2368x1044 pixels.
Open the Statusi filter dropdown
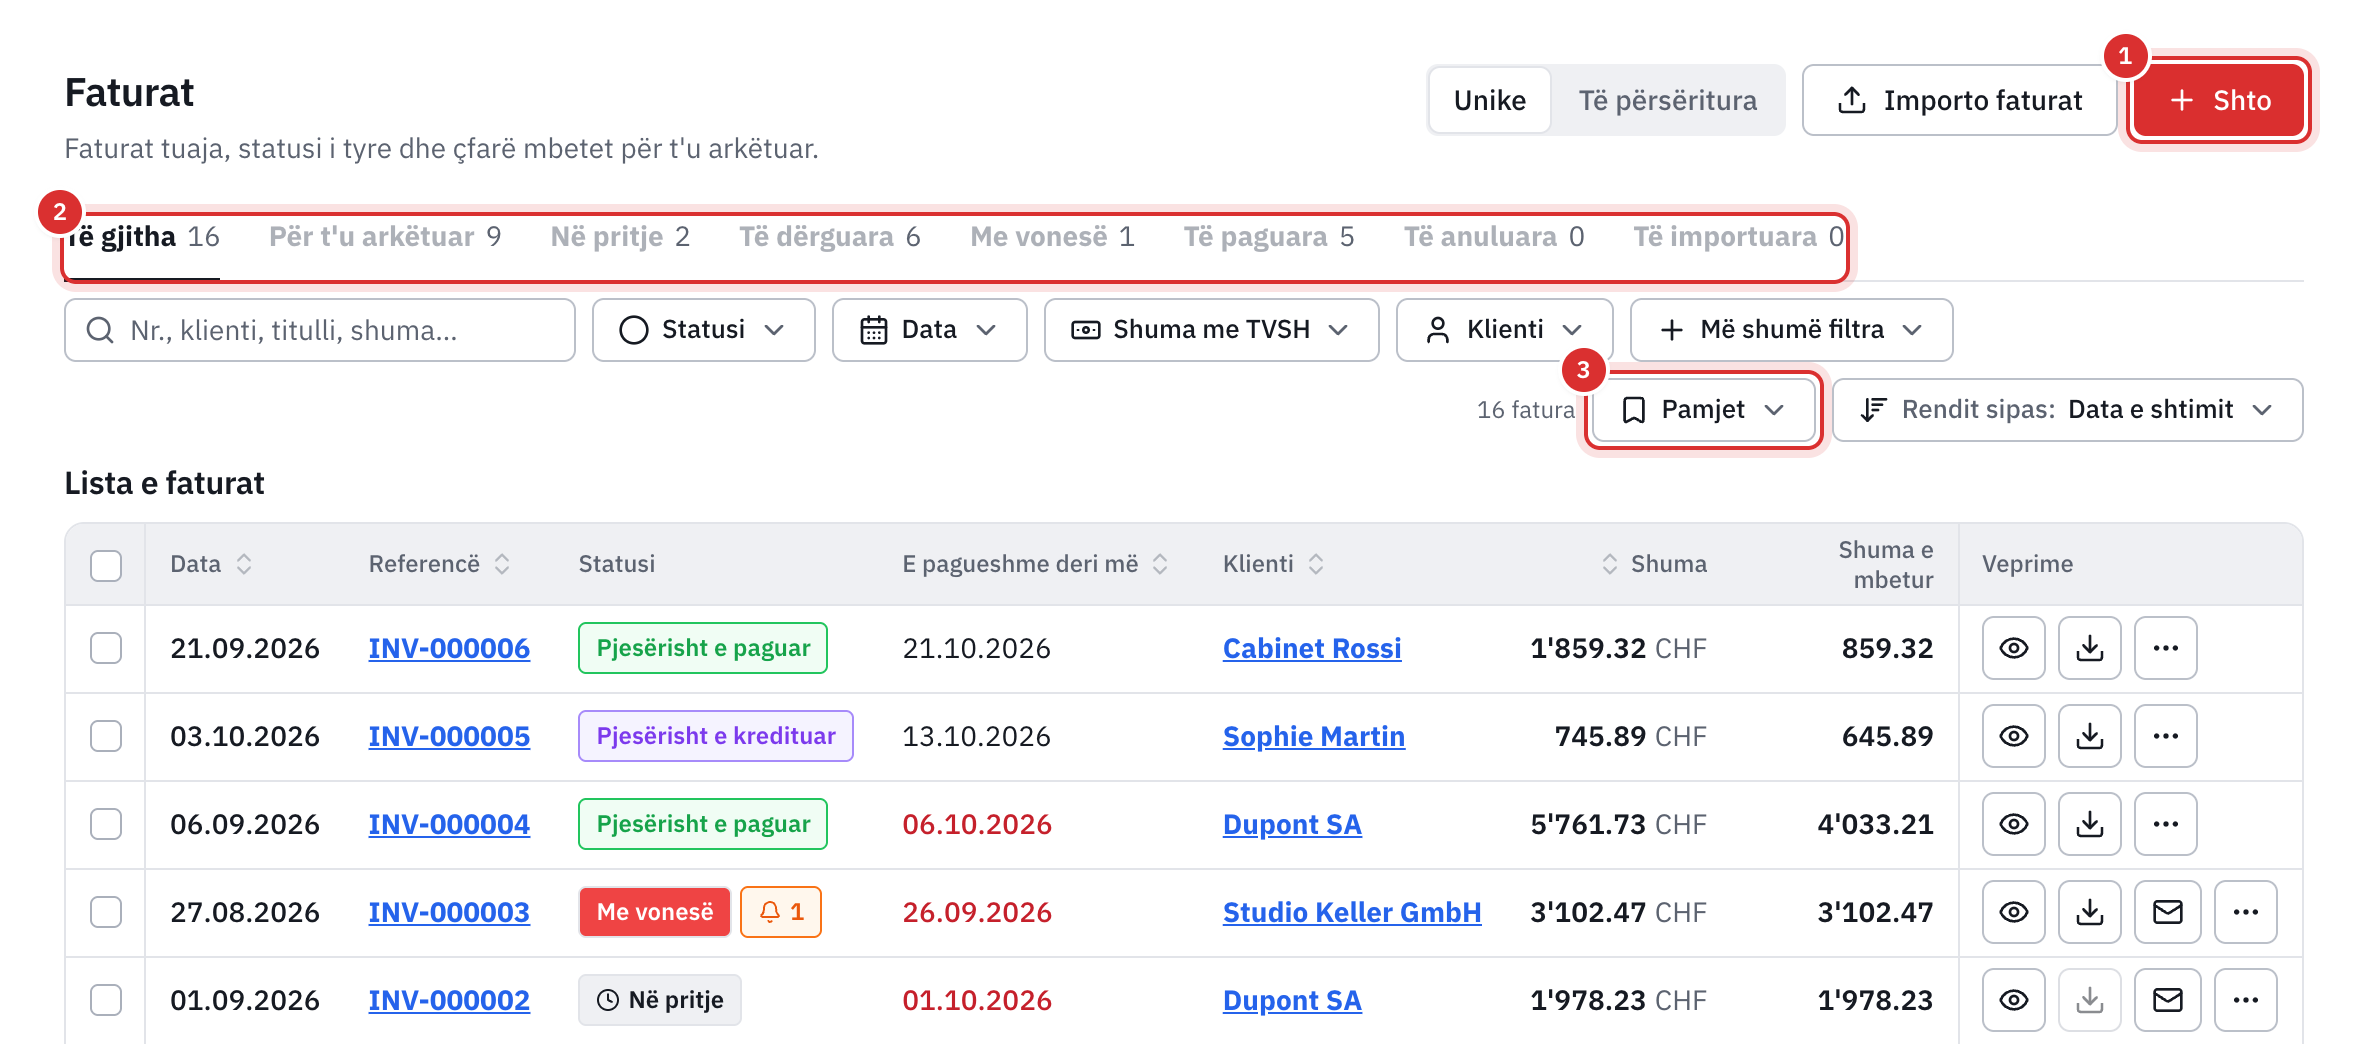pos(703,330)
